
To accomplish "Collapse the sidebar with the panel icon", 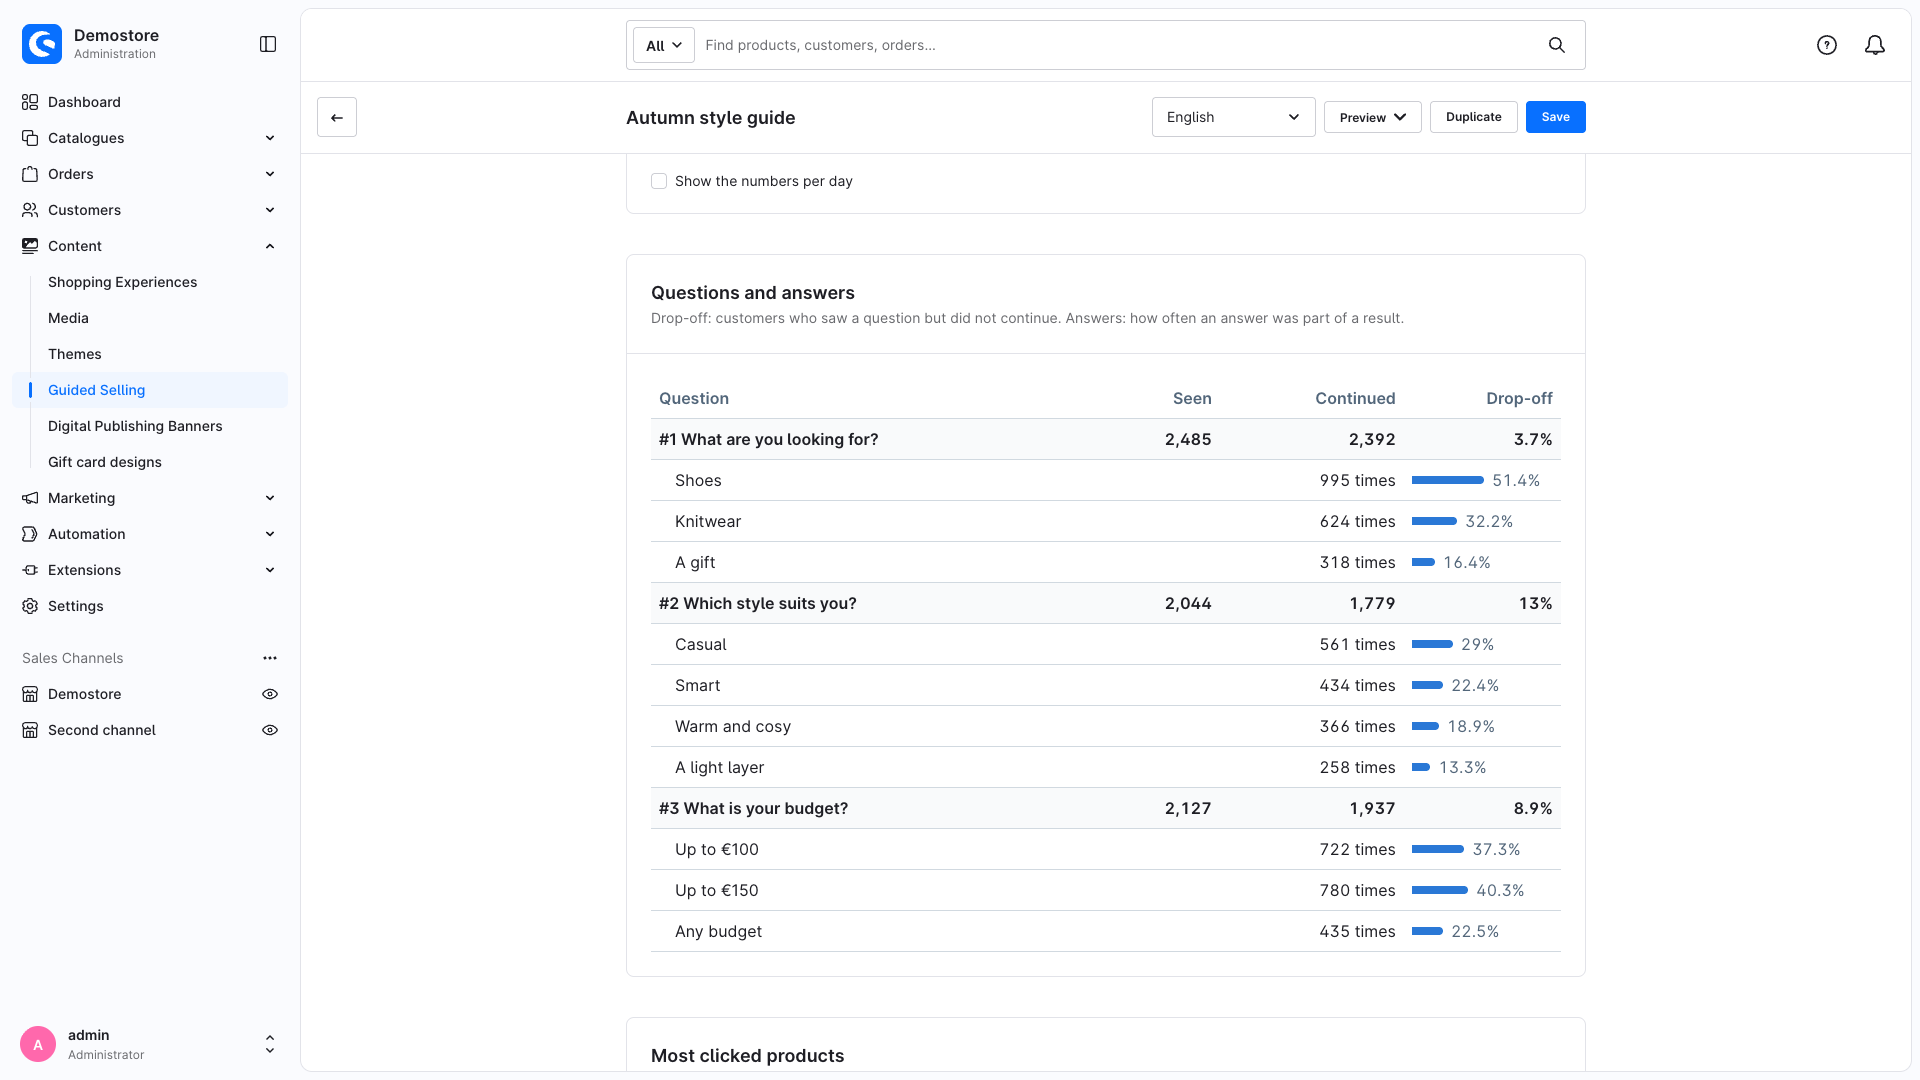I will tap(268, 44).
